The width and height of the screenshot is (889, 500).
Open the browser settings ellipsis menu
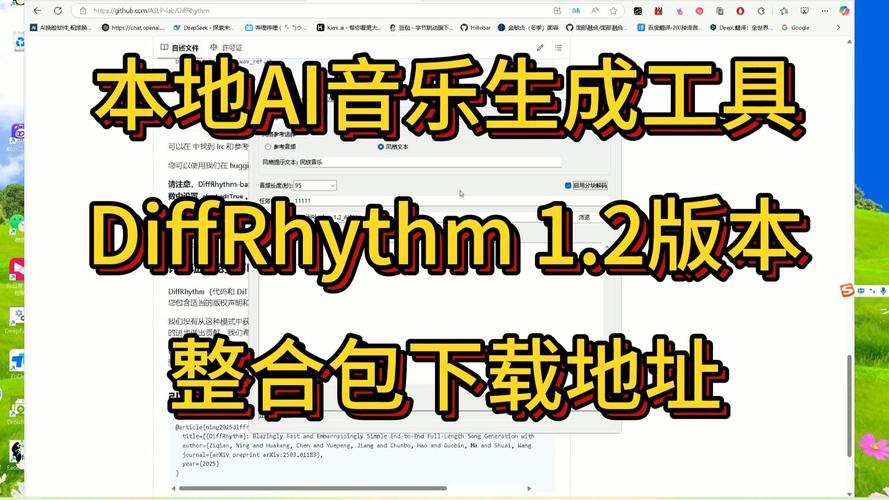tap(824, 10)
